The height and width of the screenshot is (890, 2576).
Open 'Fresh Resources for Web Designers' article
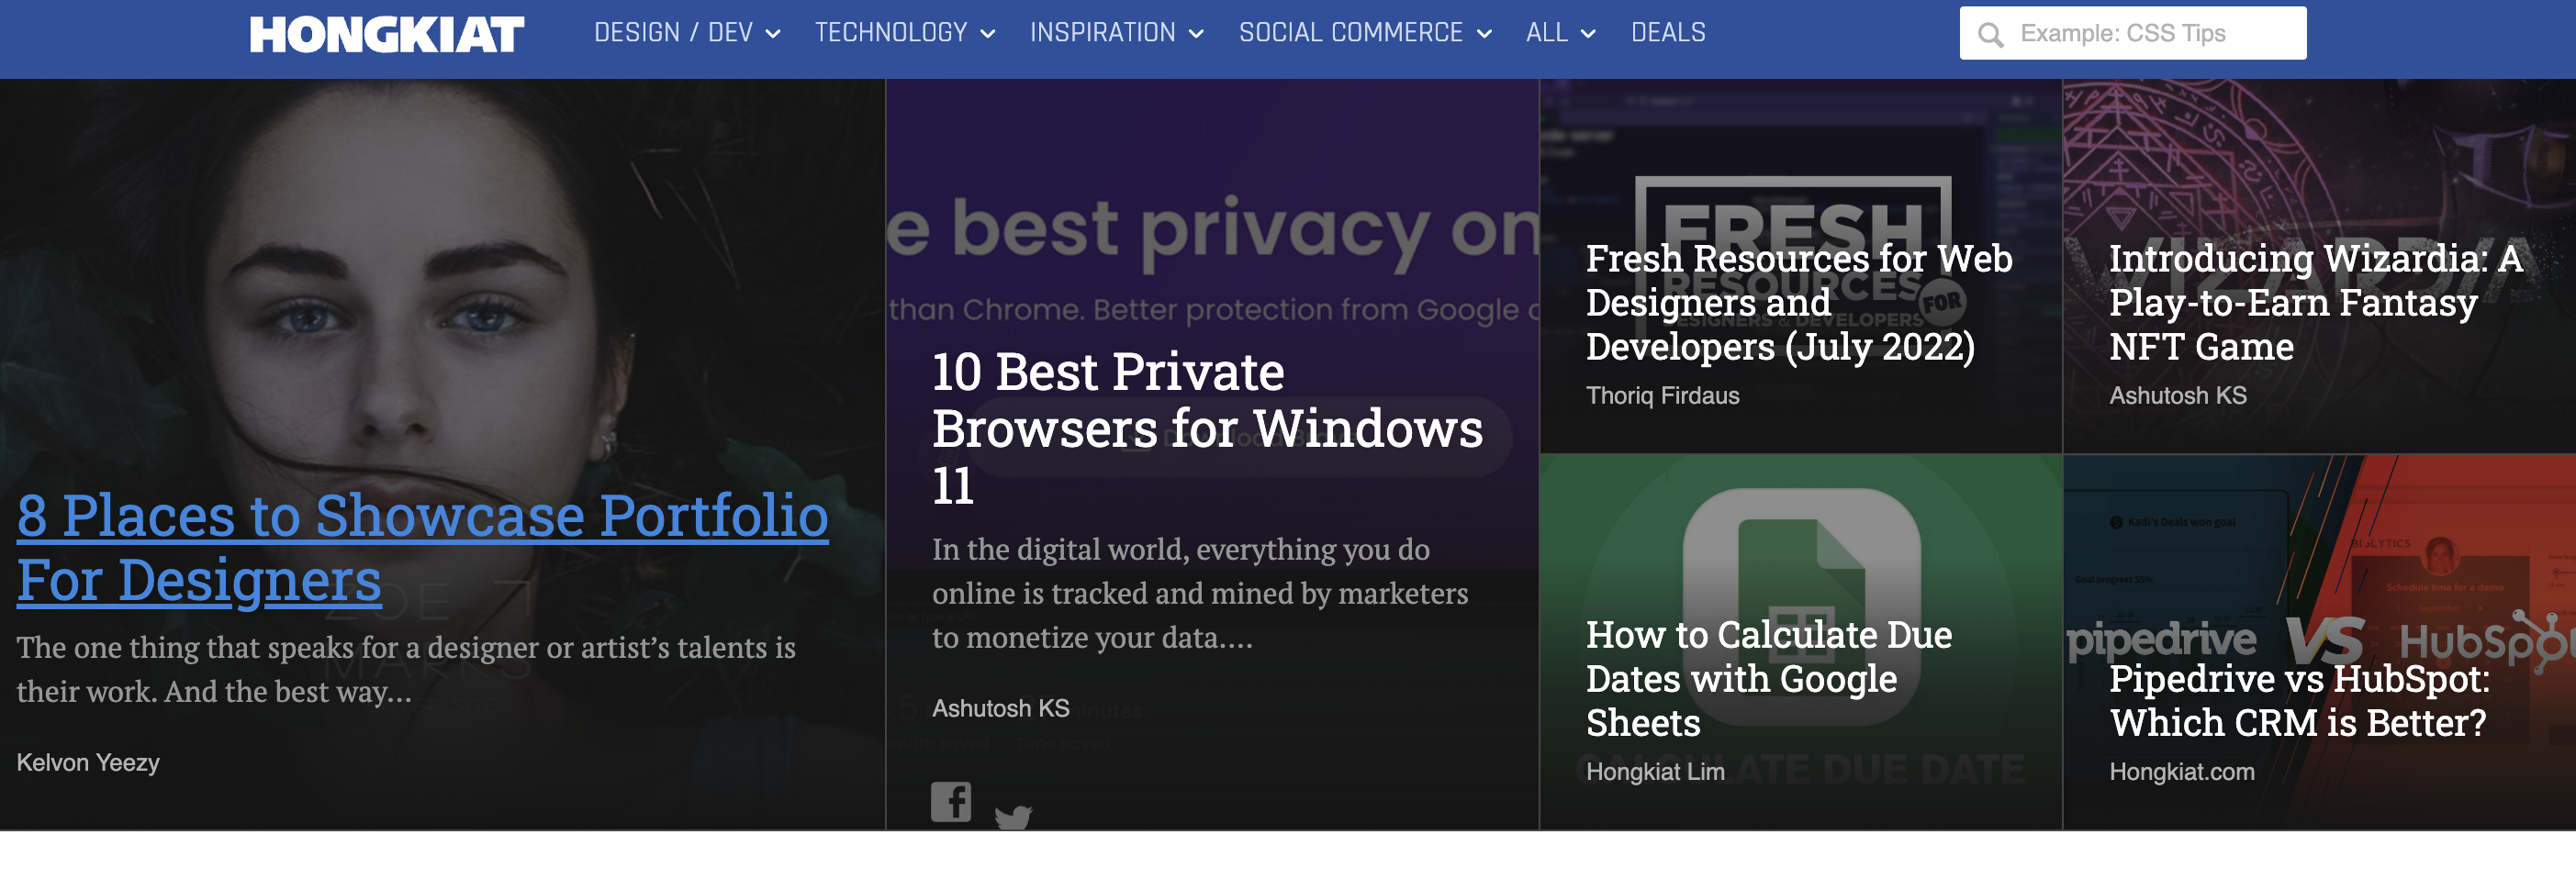tap(1799, 302)
